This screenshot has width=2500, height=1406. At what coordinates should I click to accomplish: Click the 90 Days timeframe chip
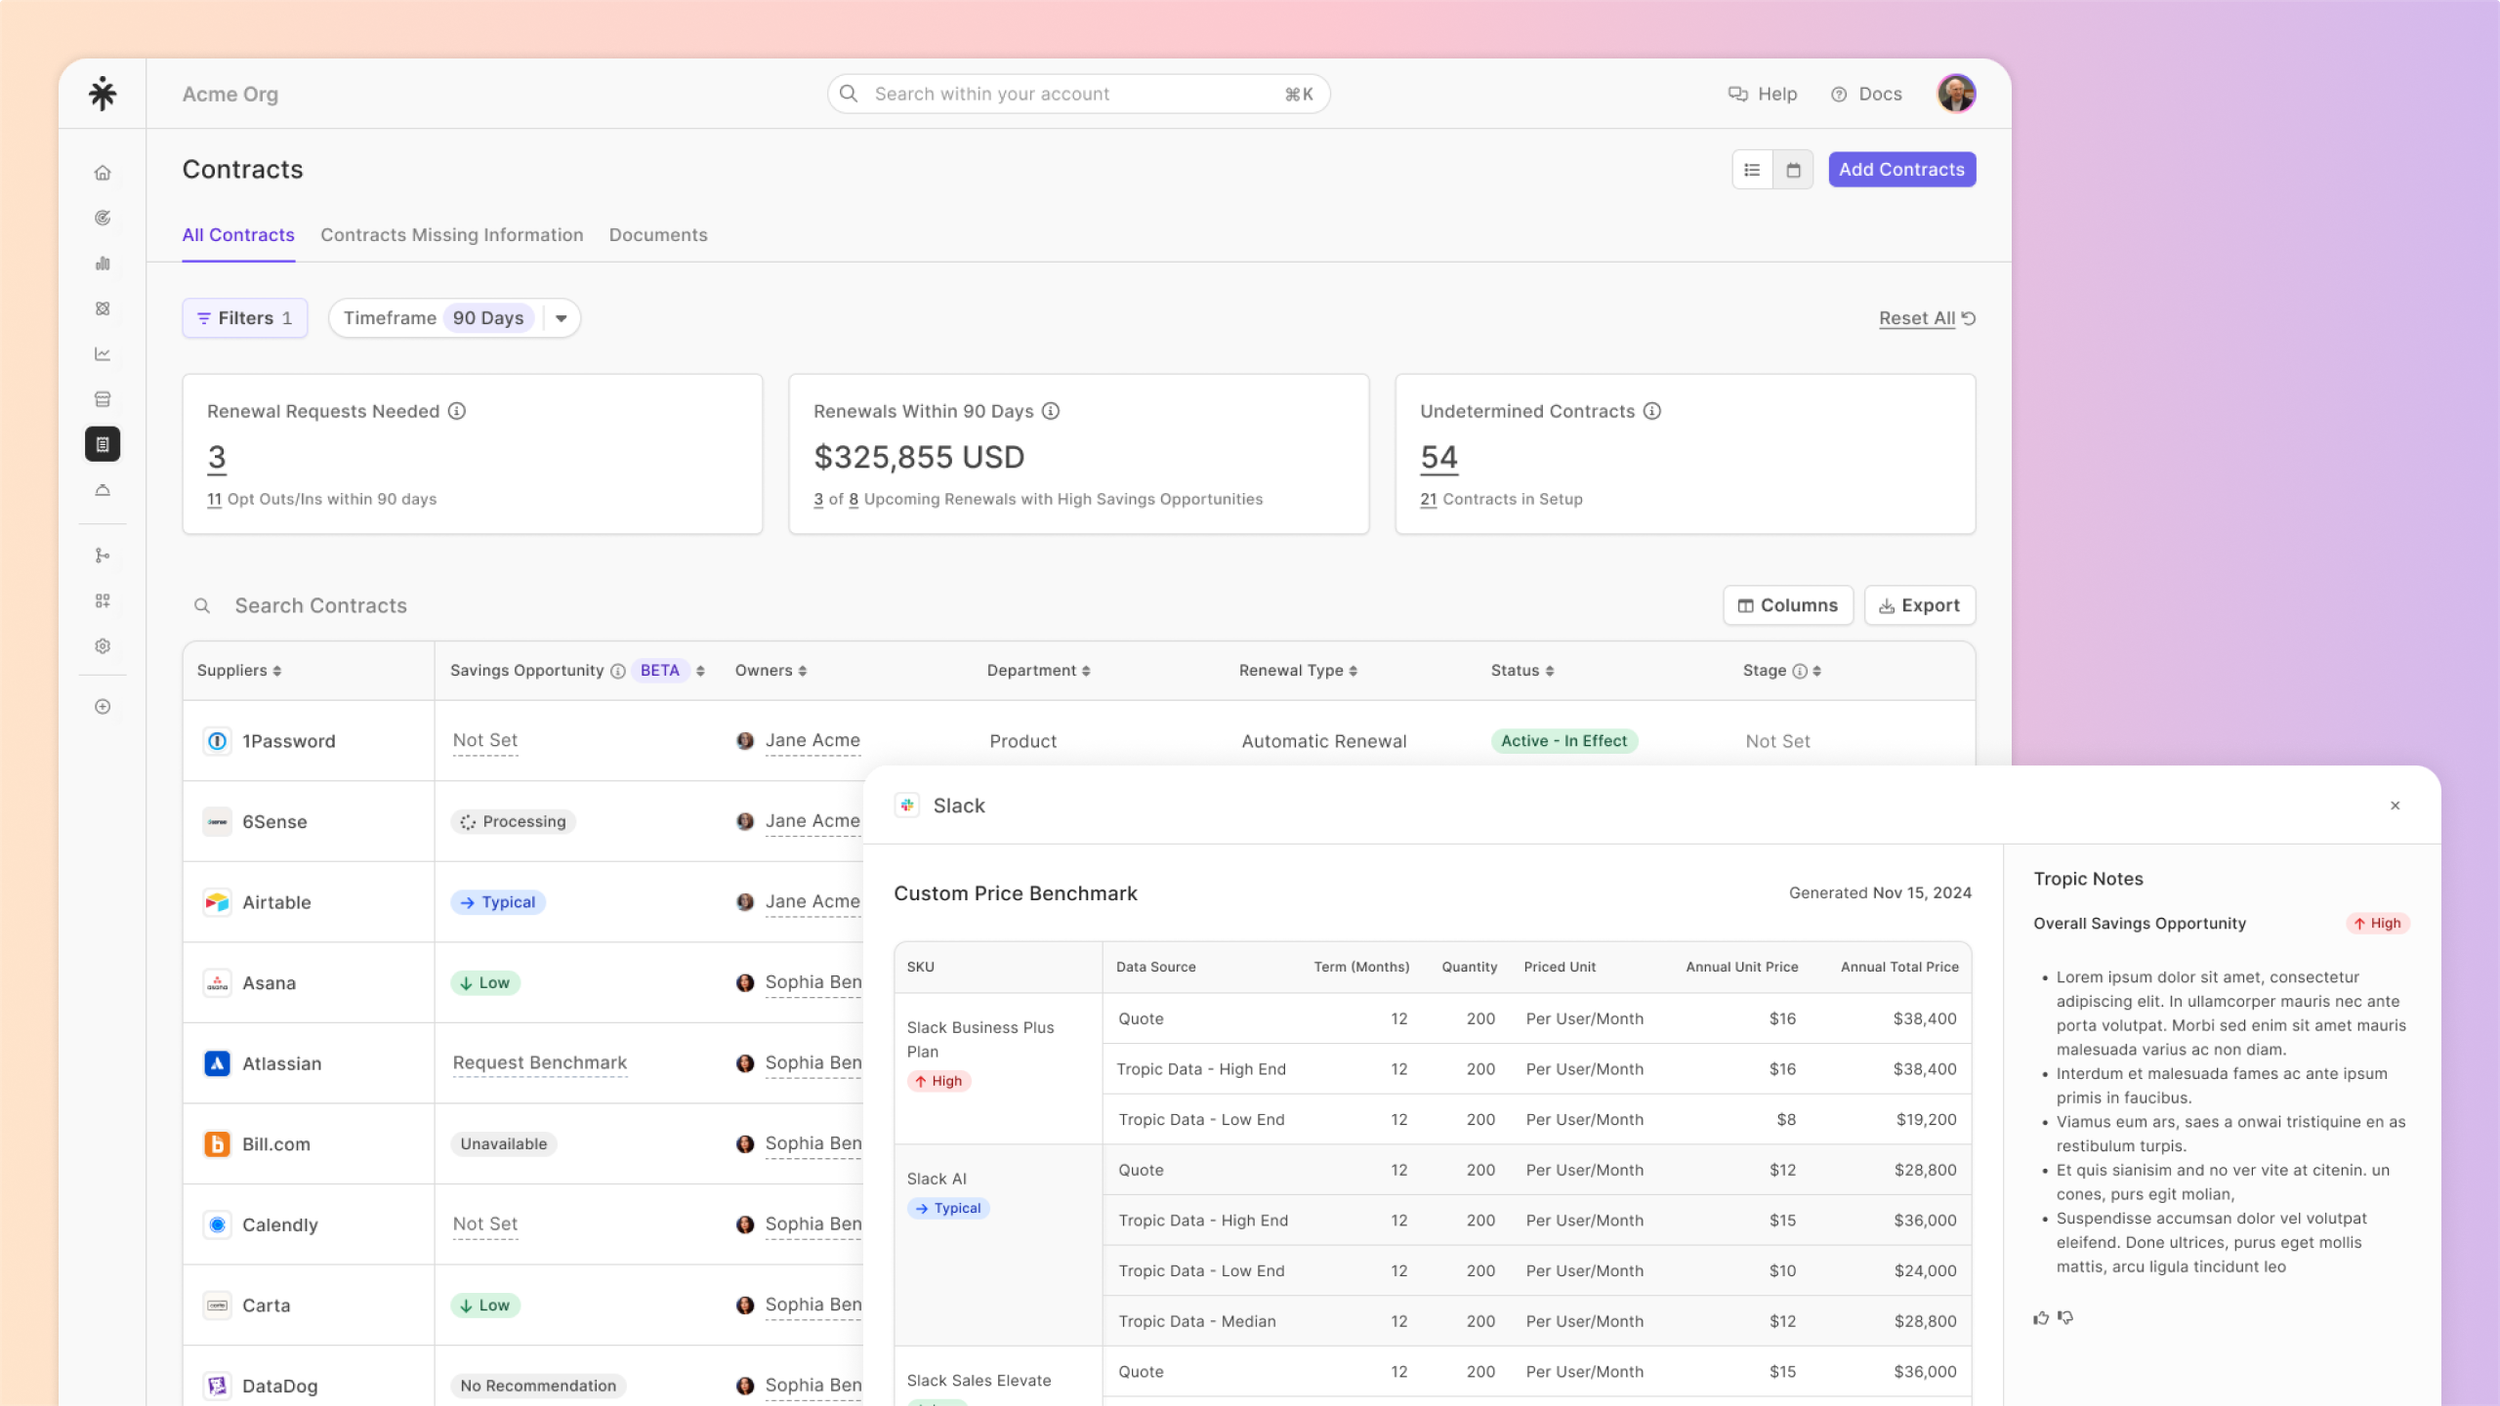488,318
